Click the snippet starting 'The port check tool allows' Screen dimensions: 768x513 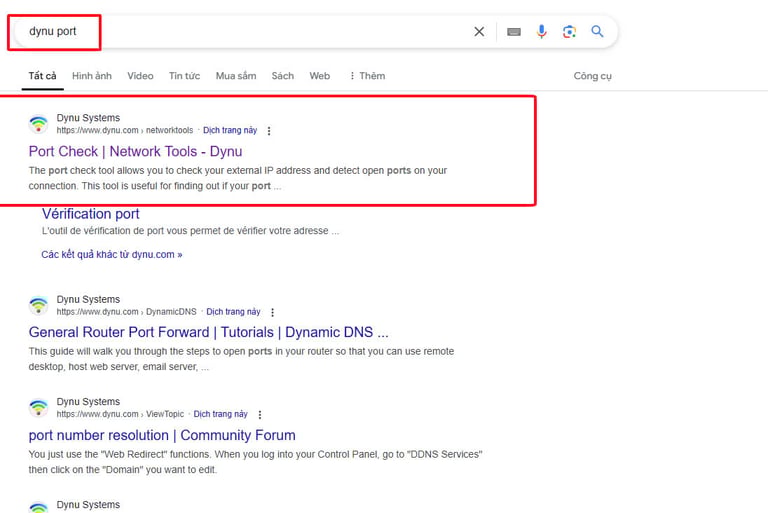238,178
